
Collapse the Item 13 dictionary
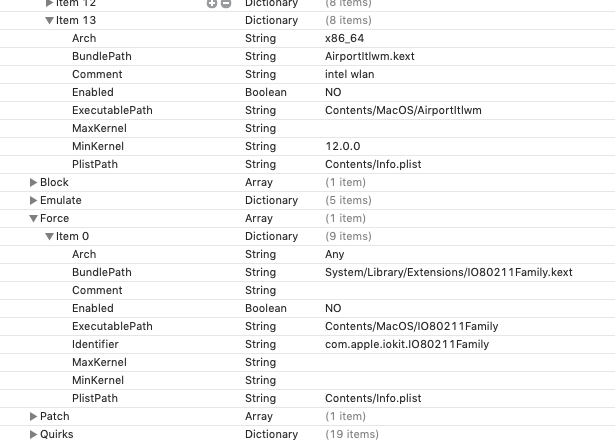coord(50,20)
